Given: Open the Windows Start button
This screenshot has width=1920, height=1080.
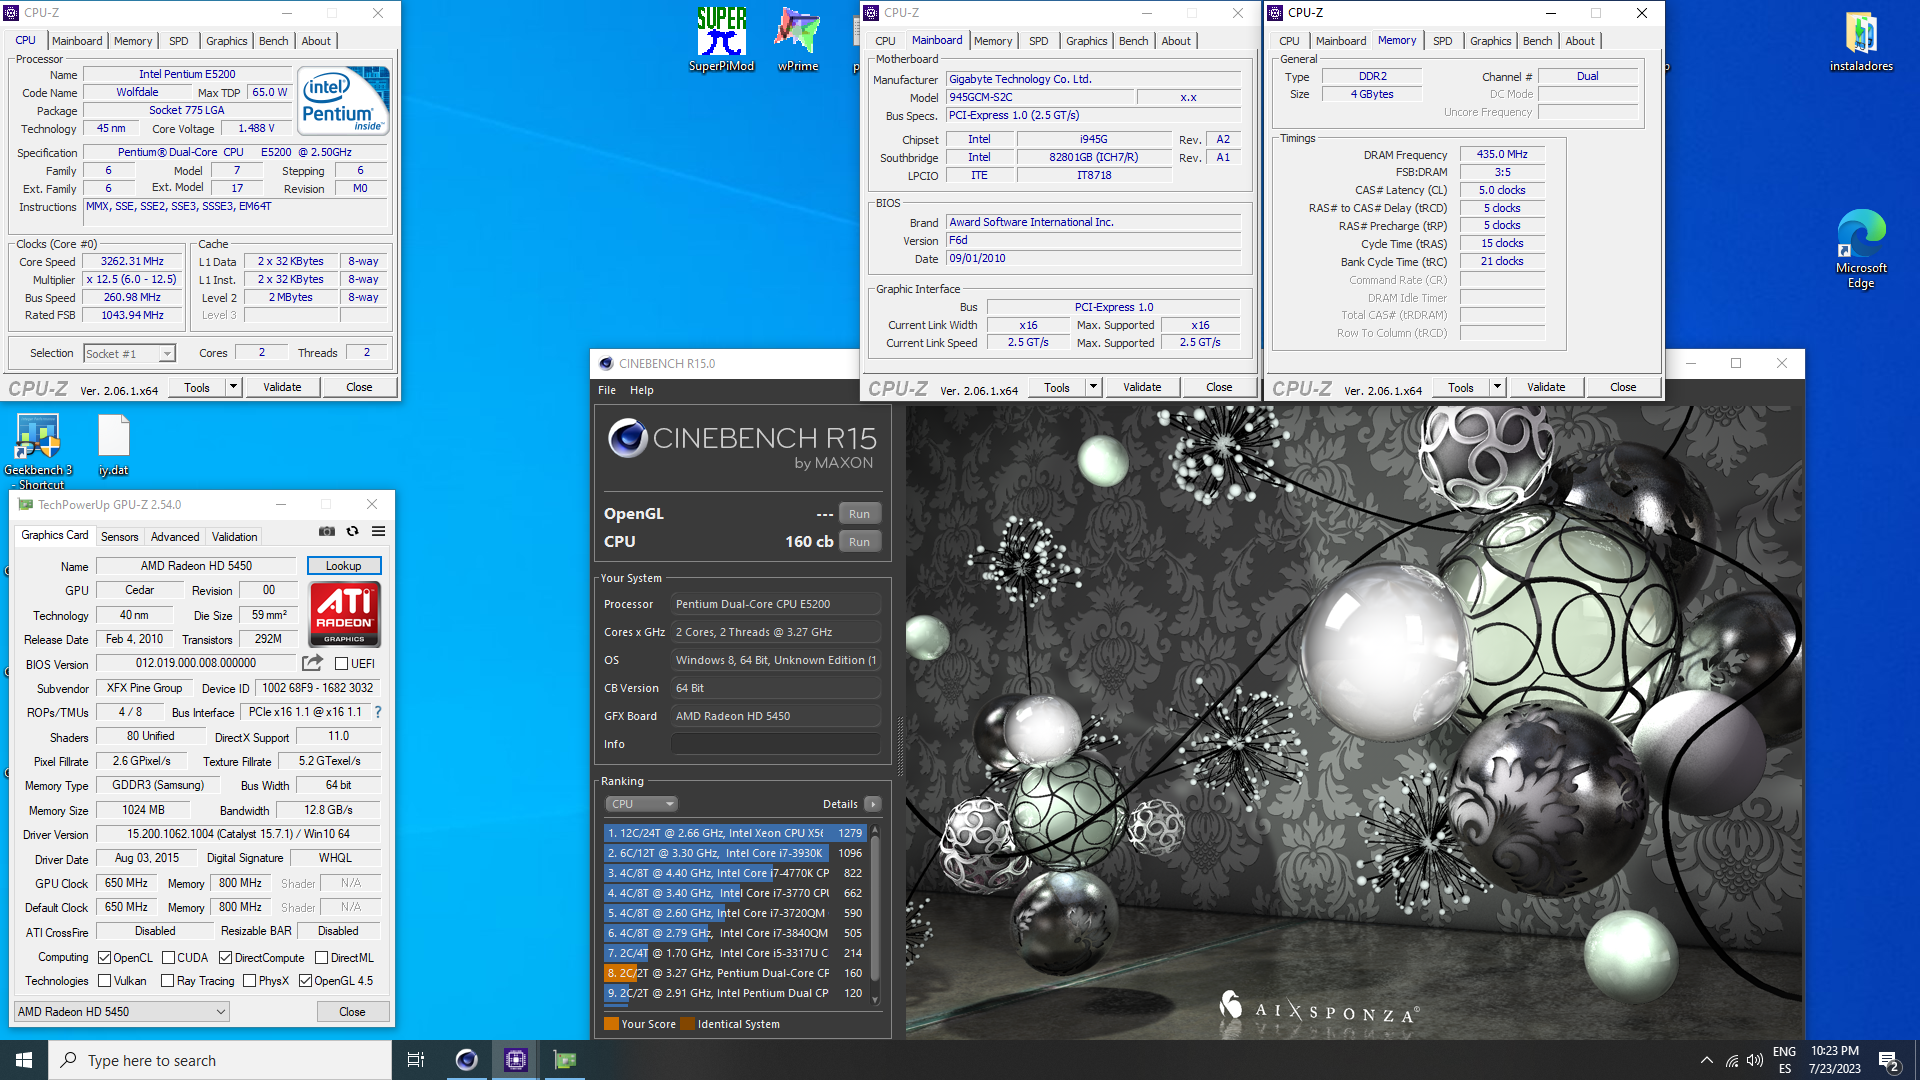Looking at the screenshot, I should (24, 1060).
